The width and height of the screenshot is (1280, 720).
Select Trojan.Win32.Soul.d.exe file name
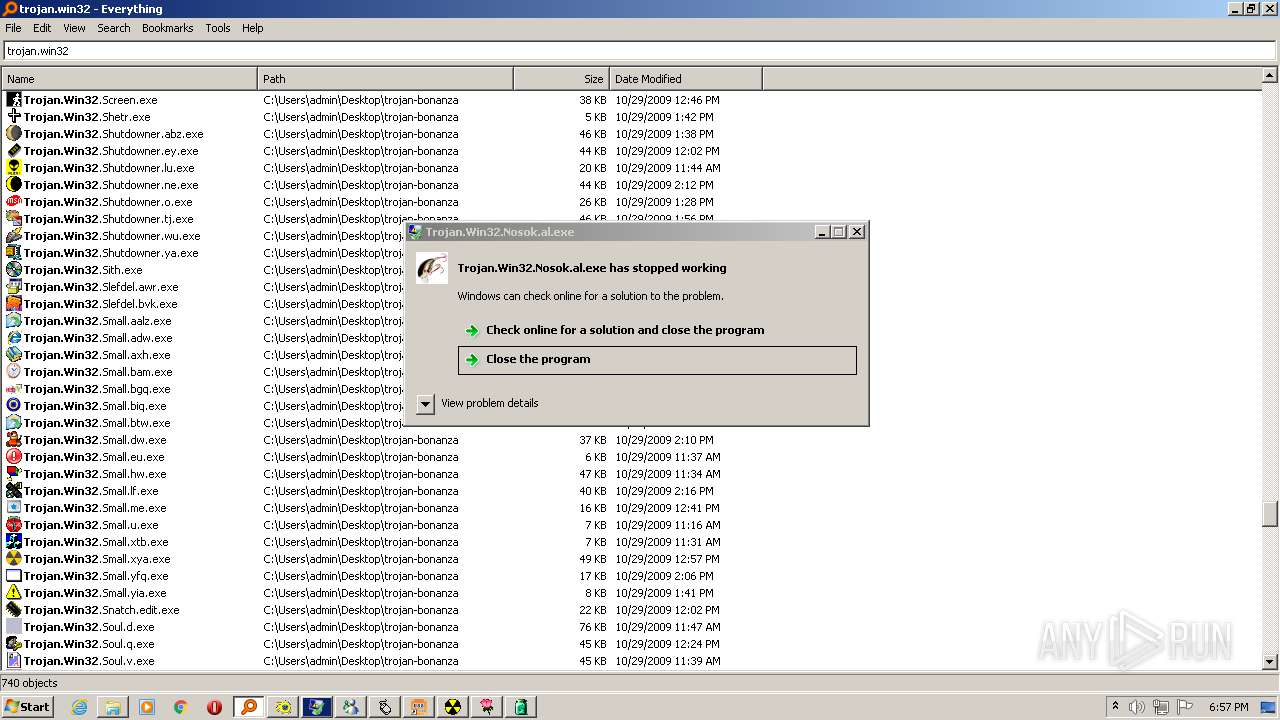[89, 627]
